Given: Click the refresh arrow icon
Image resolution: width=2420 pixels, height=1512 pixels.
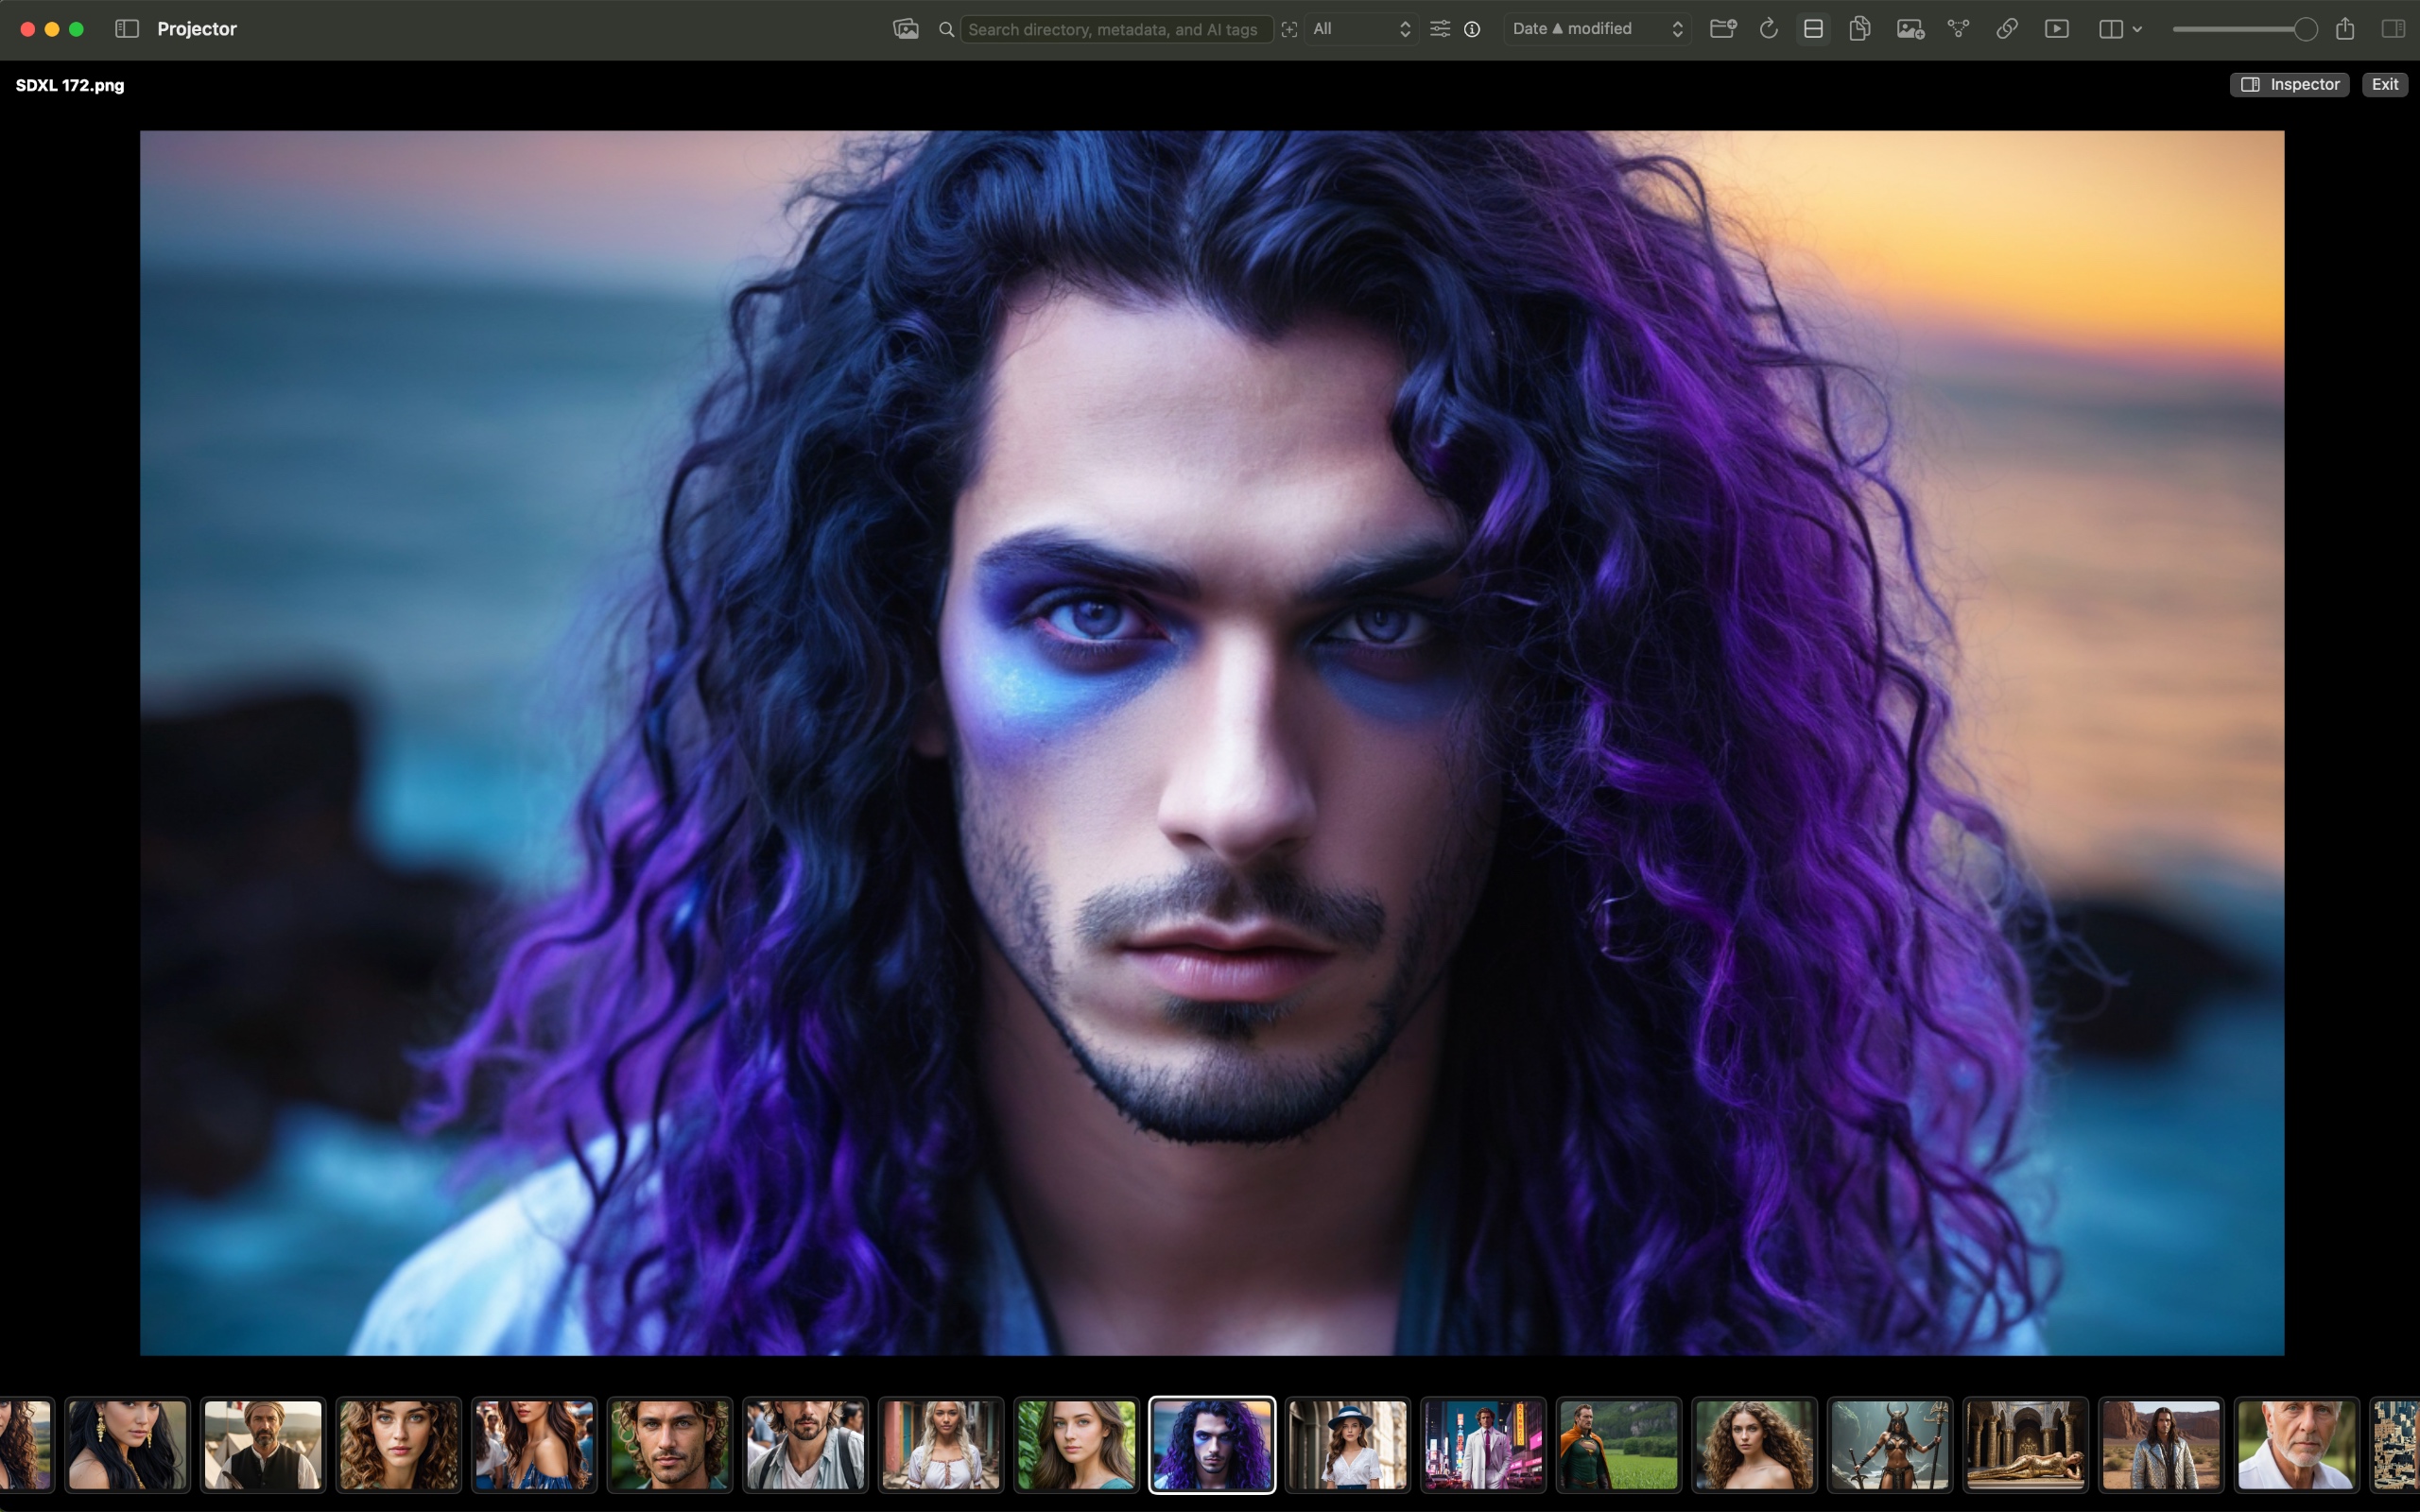Looking at the screenshot, I should 1768,29.
